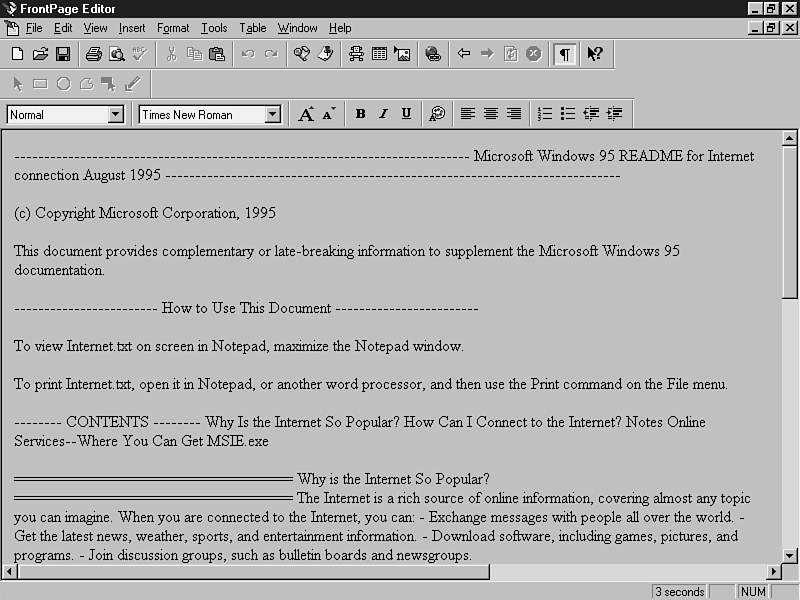
Task: Insert a table with the grid icon
Action: [x=379, y=54]
